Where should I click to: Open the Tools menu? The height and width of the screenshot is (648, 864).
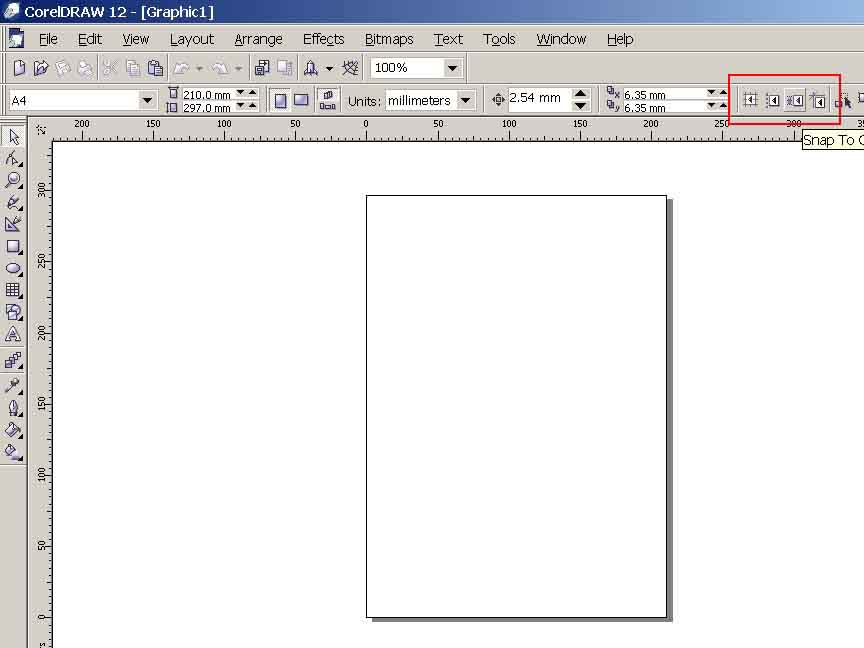(499, 39)
